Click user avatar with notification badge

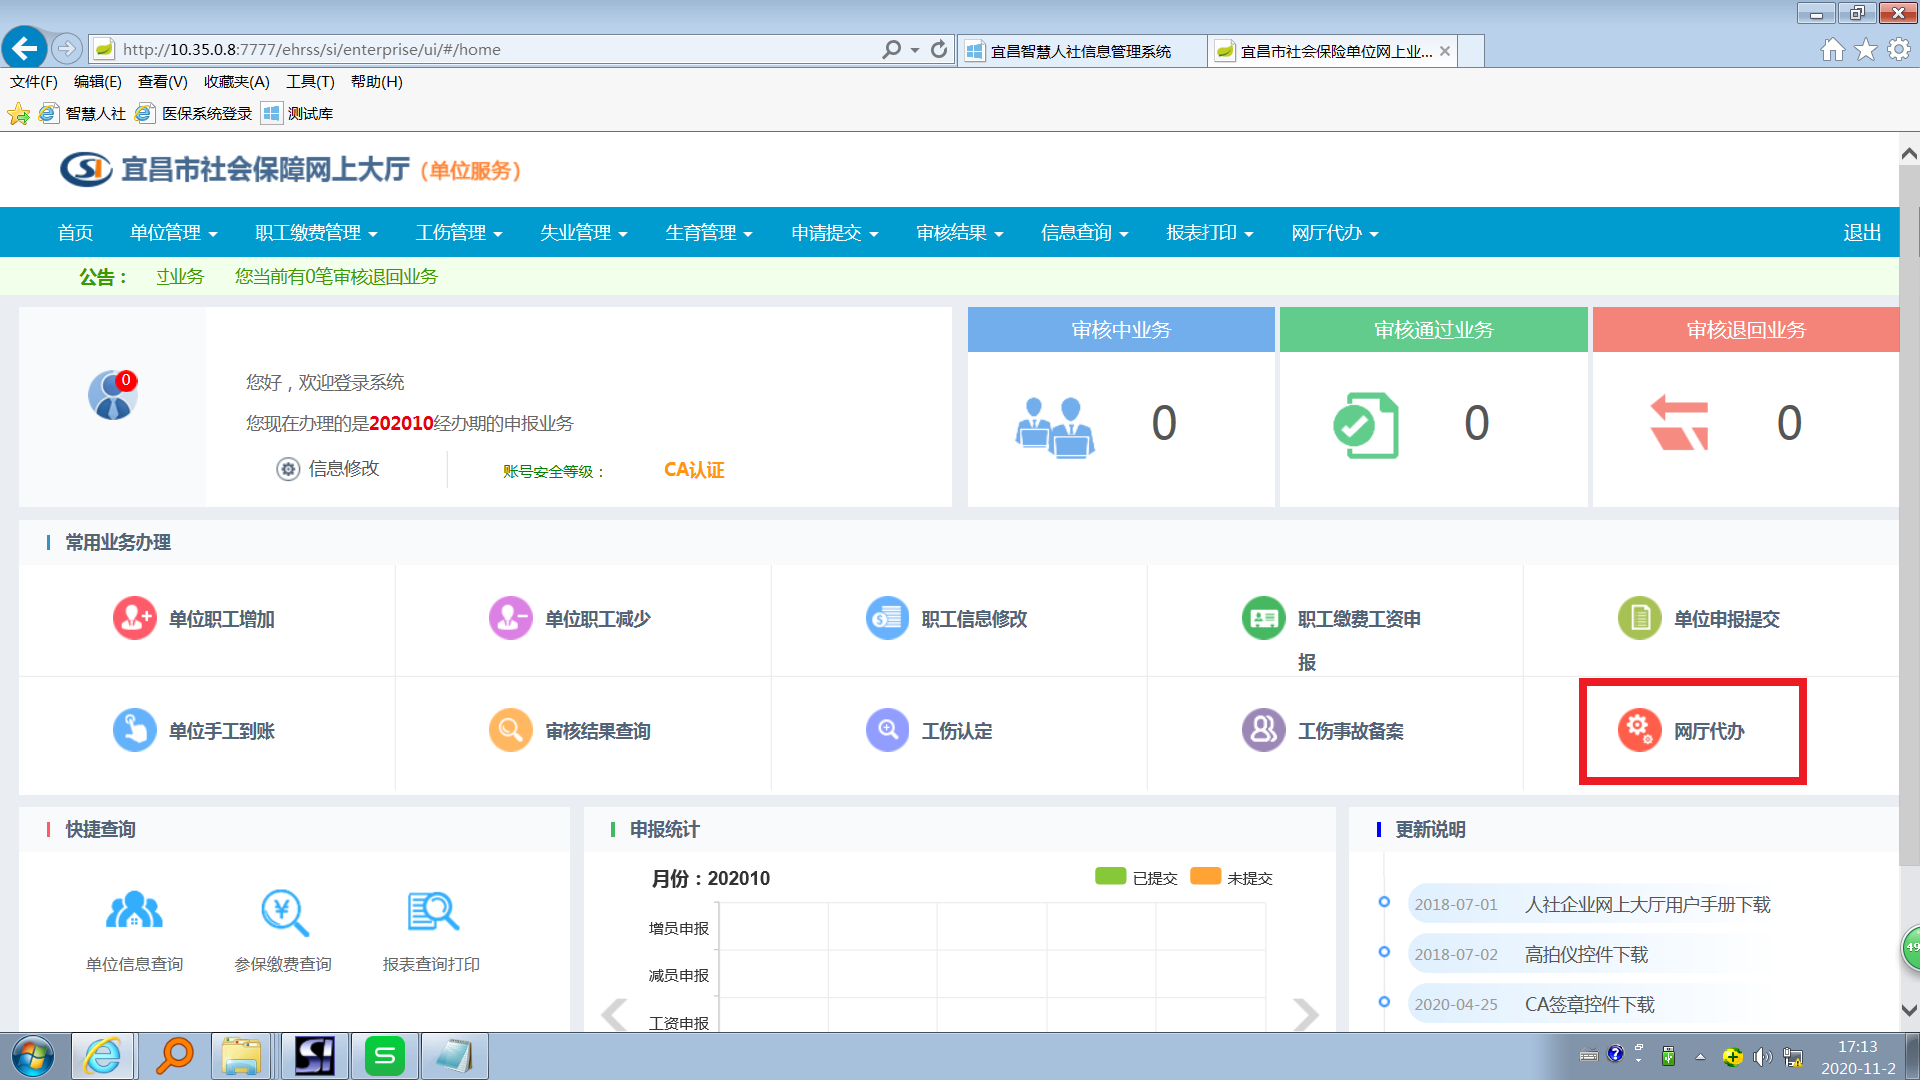pos(112,396)
